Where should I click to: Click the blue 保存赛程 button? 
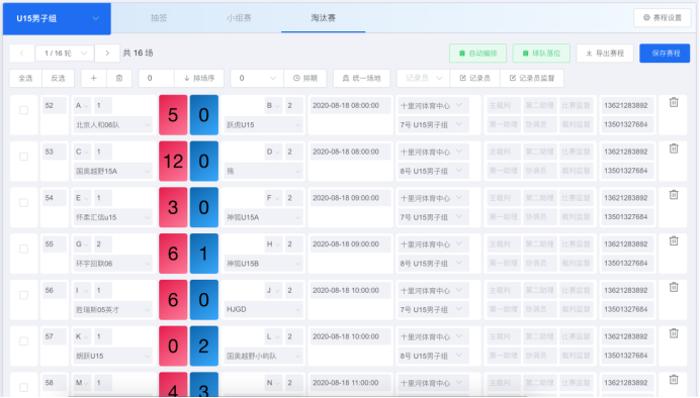coord(665,53)
